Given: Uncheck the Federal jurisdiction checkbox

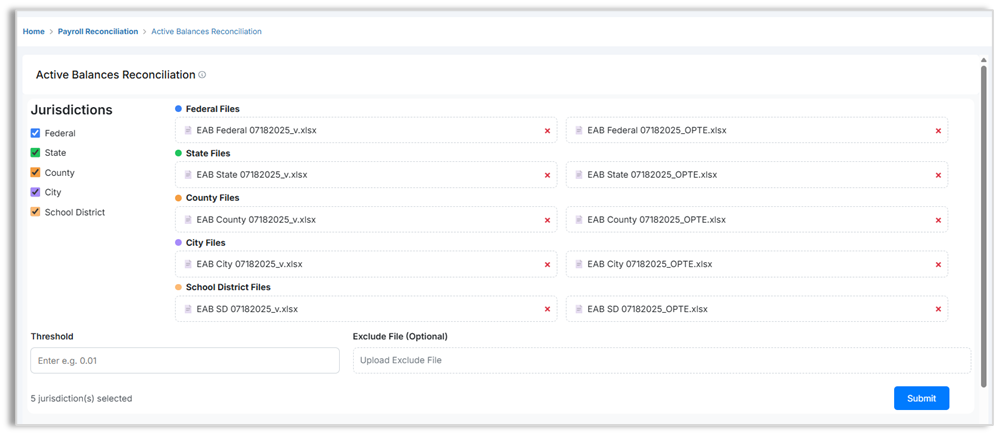Looking at the screenshot, I should coord(36,133).
